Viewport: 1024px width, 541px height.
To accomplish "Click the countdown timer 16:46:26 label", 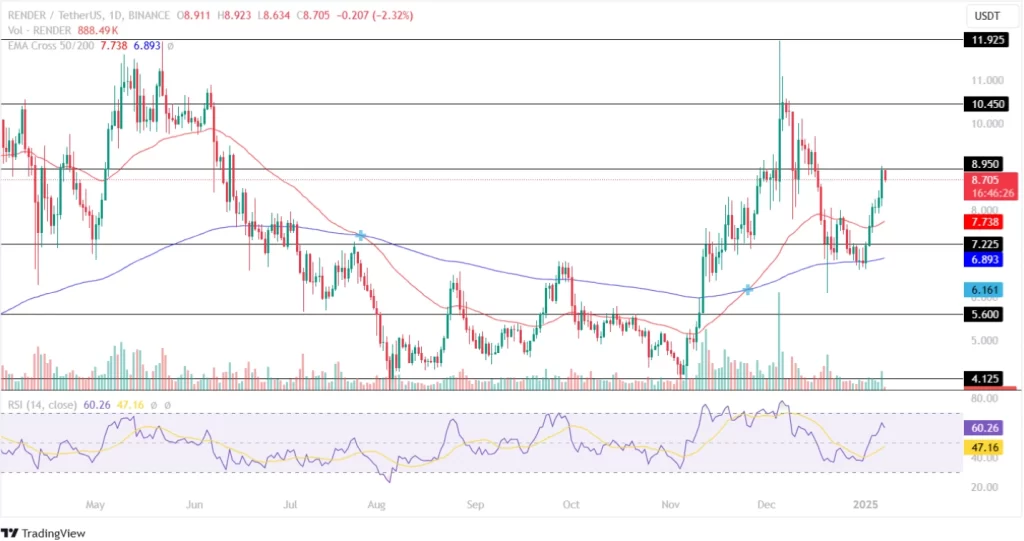I will click(x=991, y=193).
